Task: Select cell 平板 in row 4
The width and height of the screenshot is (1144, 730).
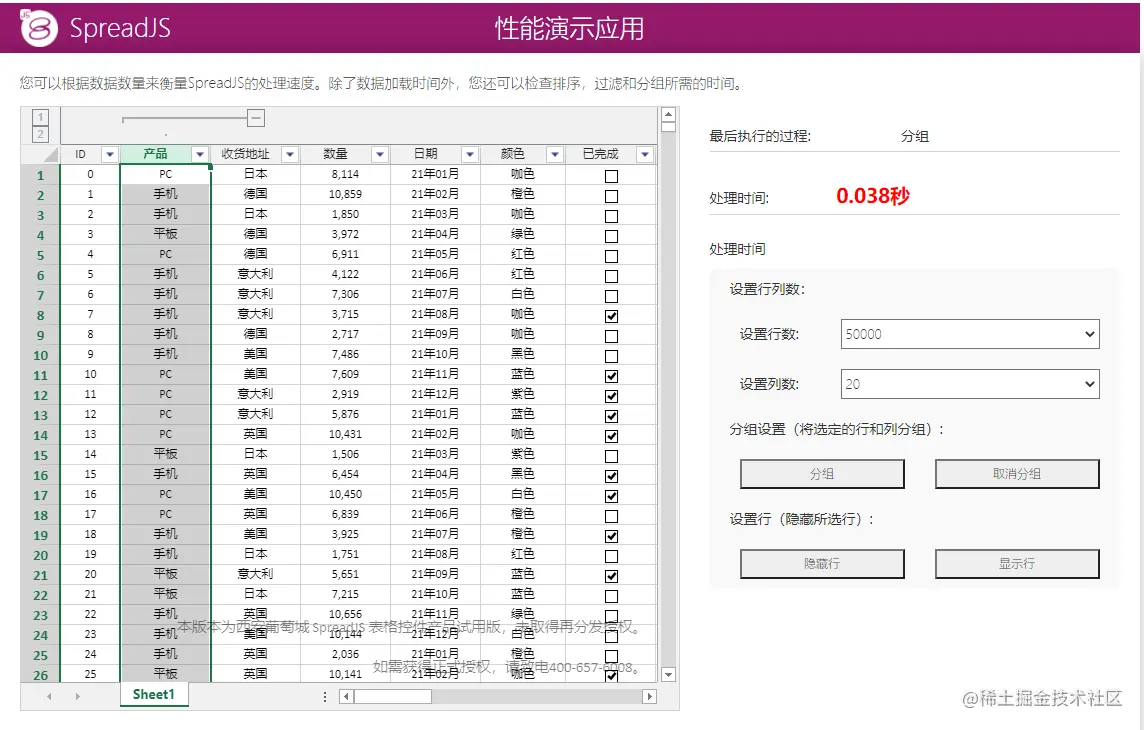Action: click(x=166, y=234)
